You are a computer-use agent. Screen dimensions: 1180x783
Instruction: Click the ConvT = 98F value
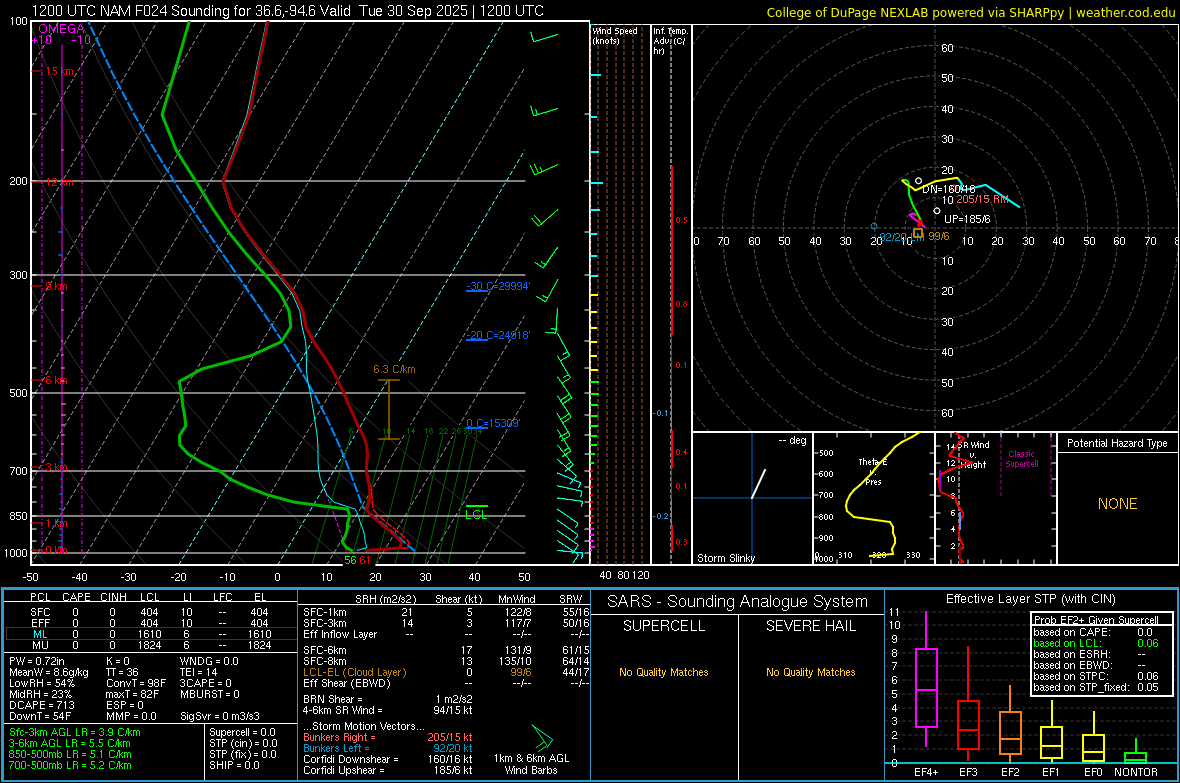click(135, 683)
